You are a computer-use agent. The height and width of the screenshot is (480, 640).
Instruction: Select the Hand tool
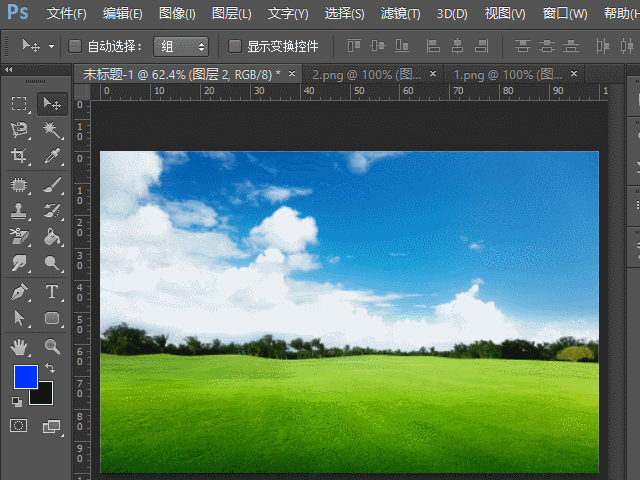(x=19, y=347)
